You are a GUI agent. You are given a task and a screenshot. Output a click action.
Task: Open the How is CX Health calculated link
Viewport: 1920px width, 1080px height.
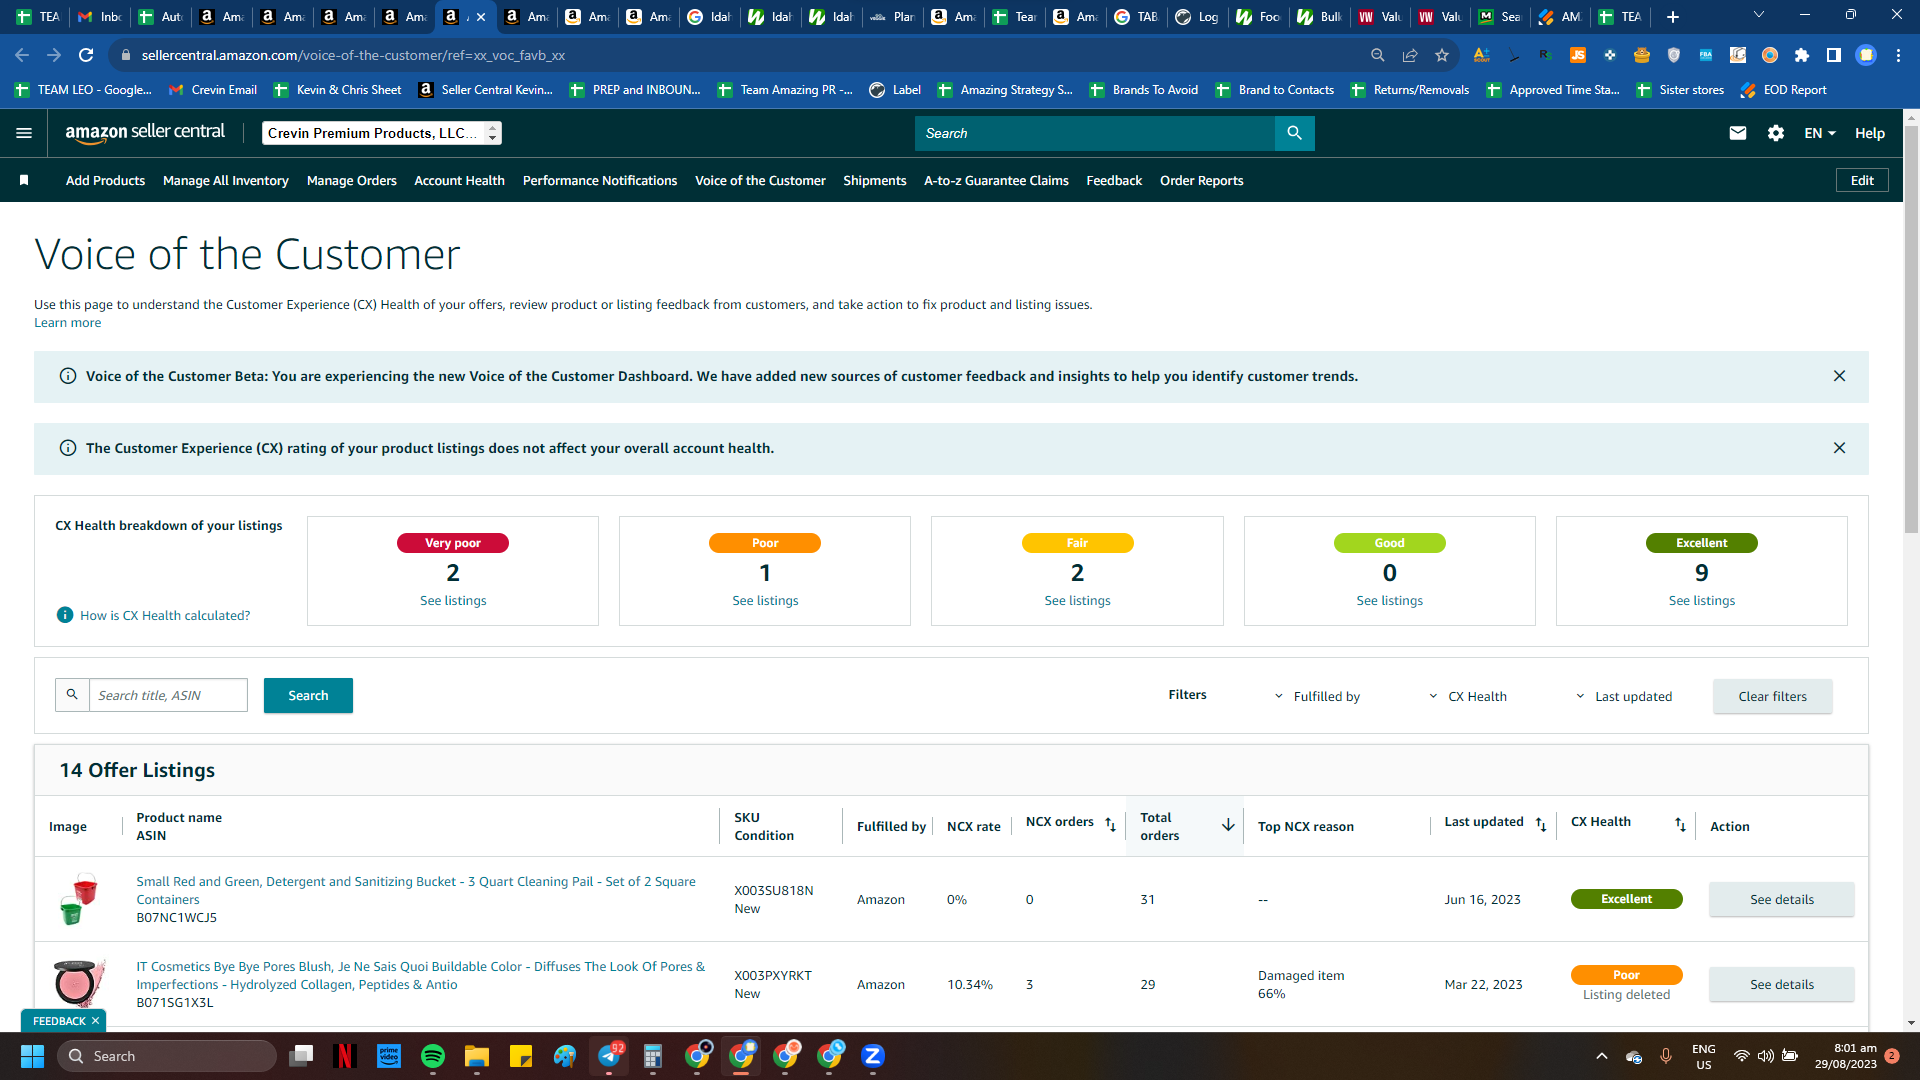(165, 615)
